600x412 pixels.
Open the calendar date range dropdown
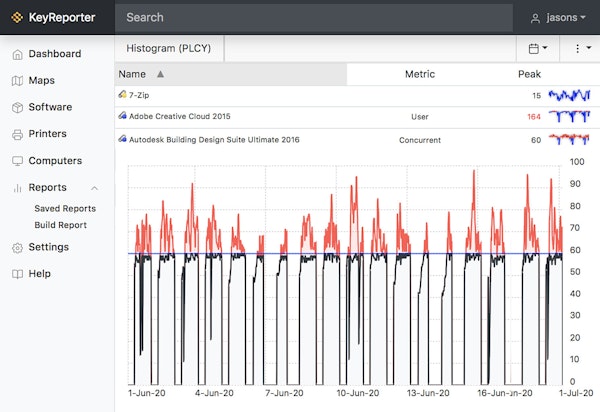(x=538, y=48)
